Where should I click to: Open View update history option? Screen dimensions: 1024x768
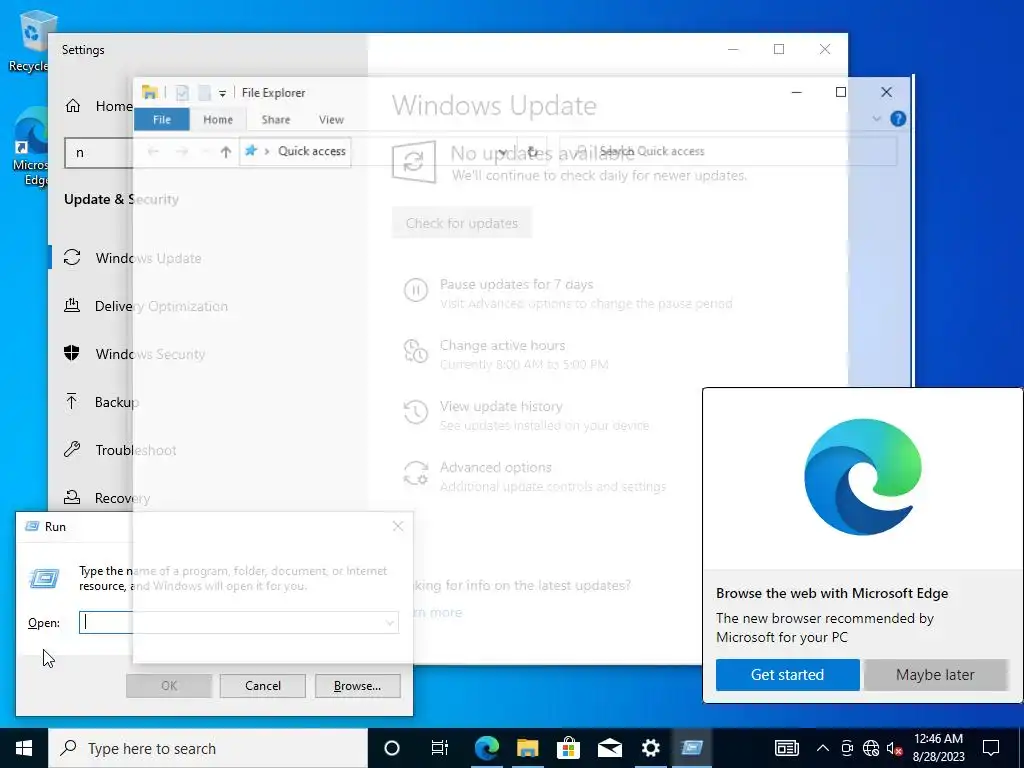click(x=526, y=415)
